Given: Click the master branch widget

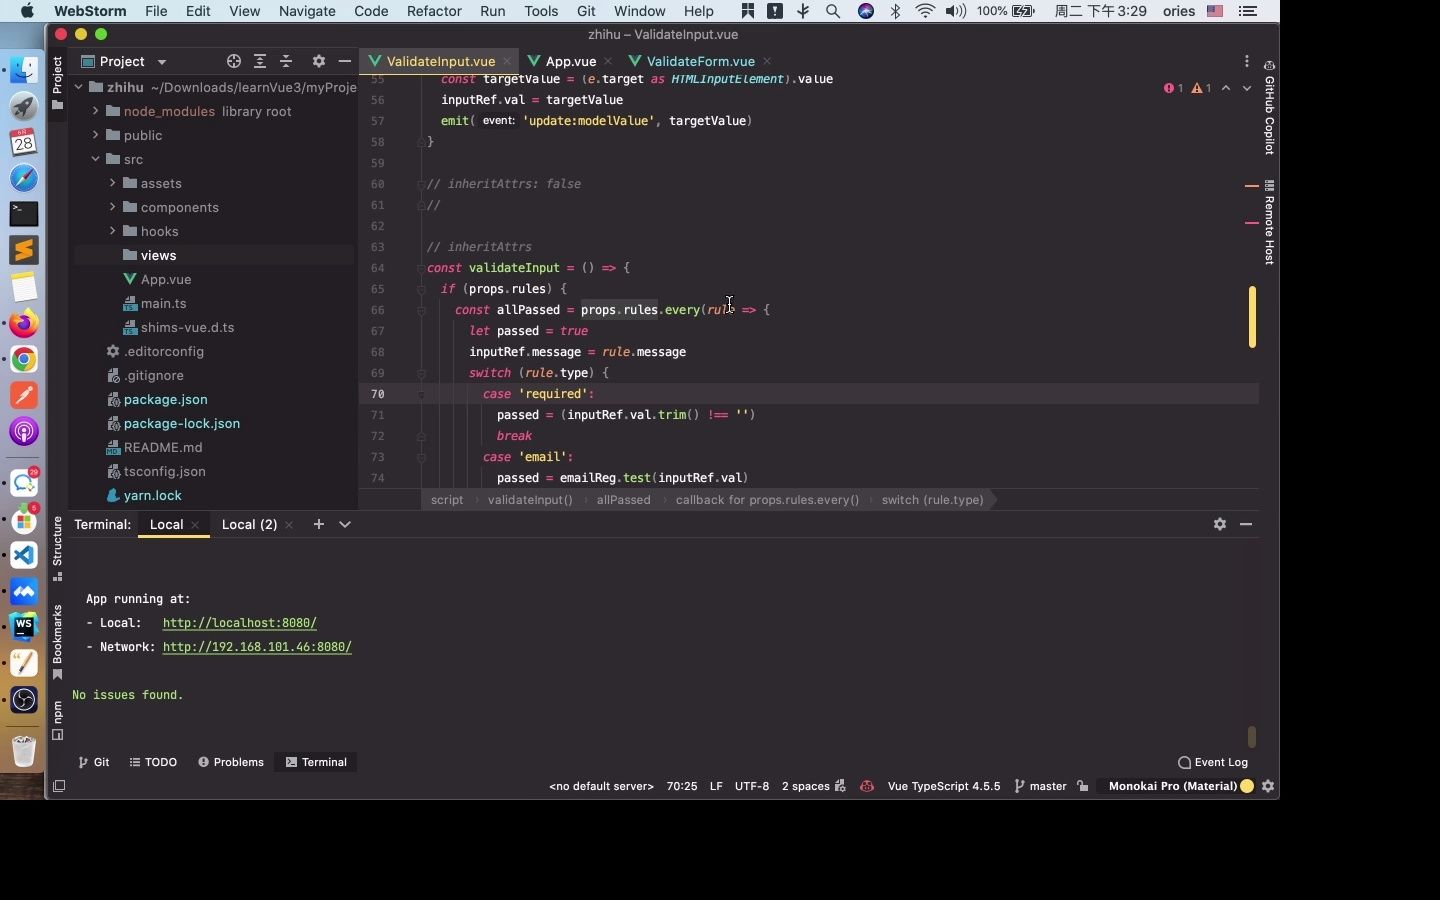Looking at the screenshot, I should tap(1041, 786).
